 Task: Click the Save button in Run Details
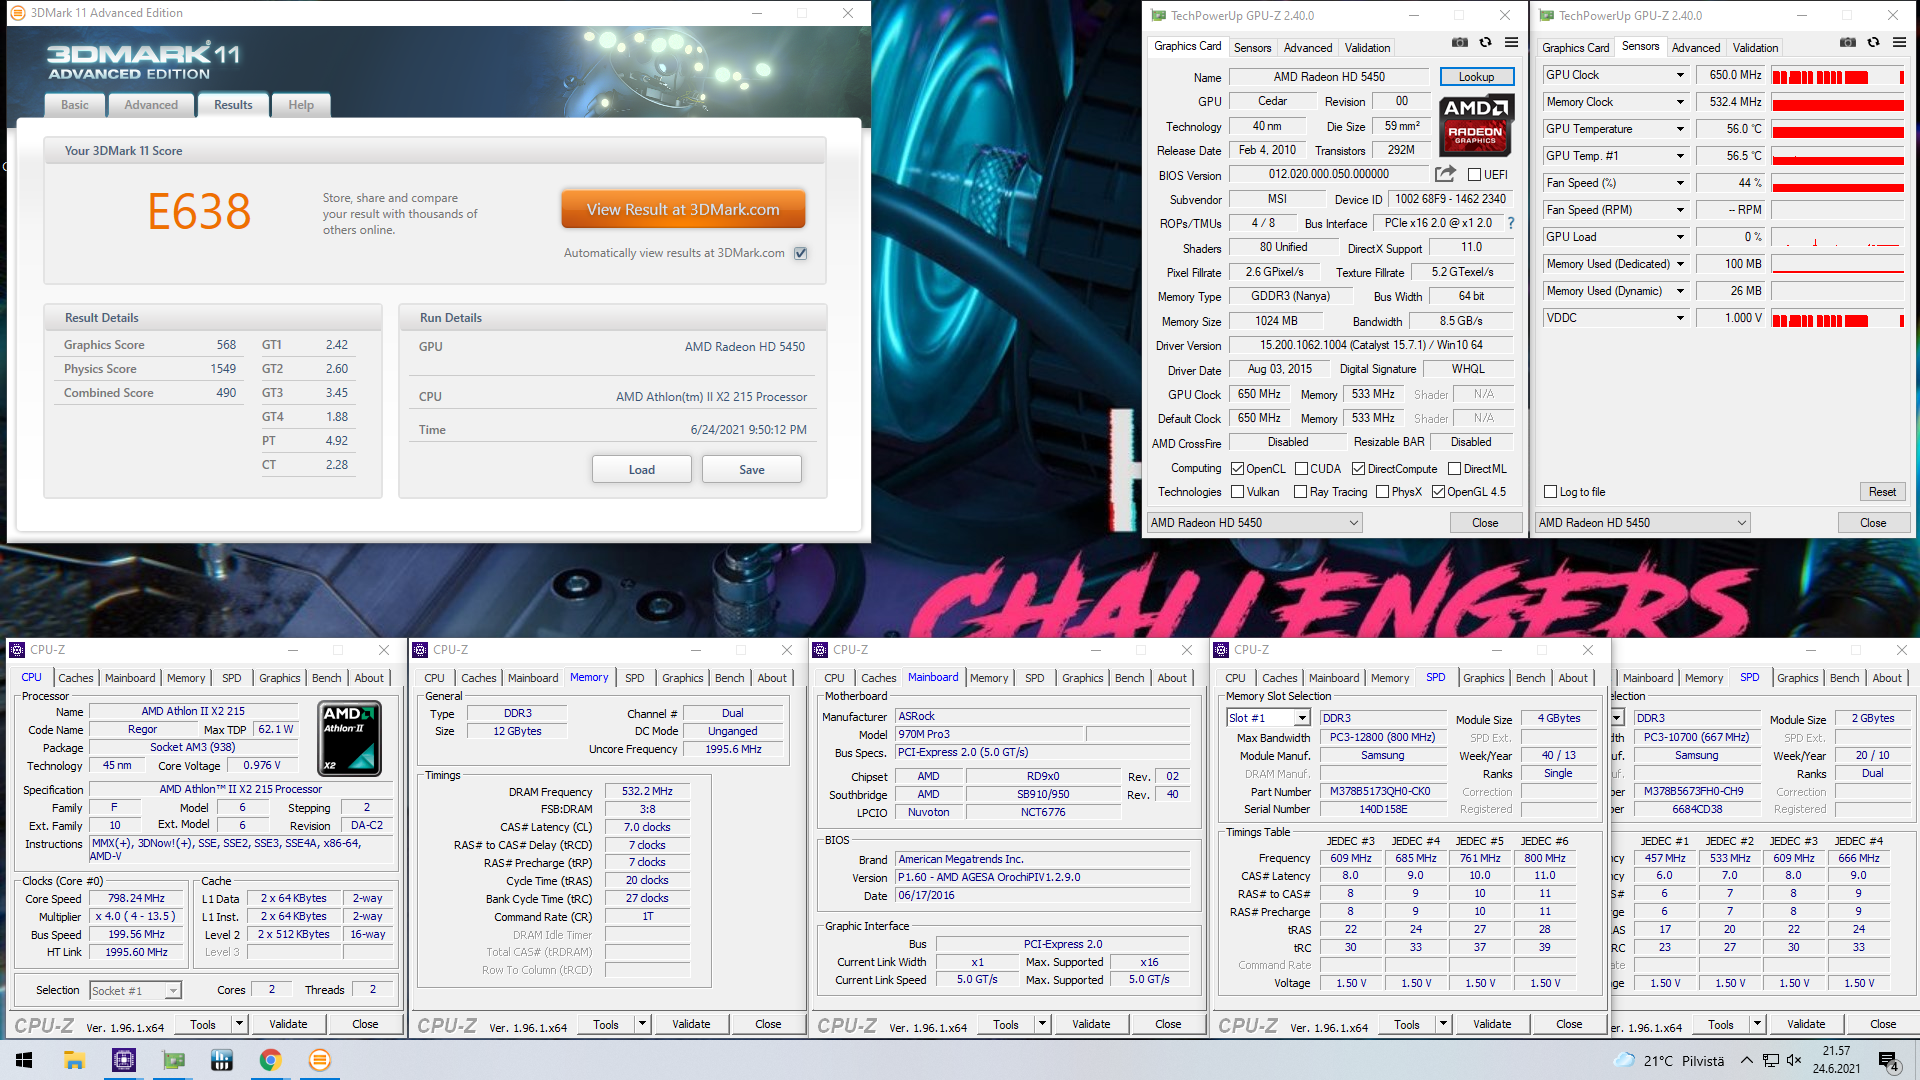(752, 470)
